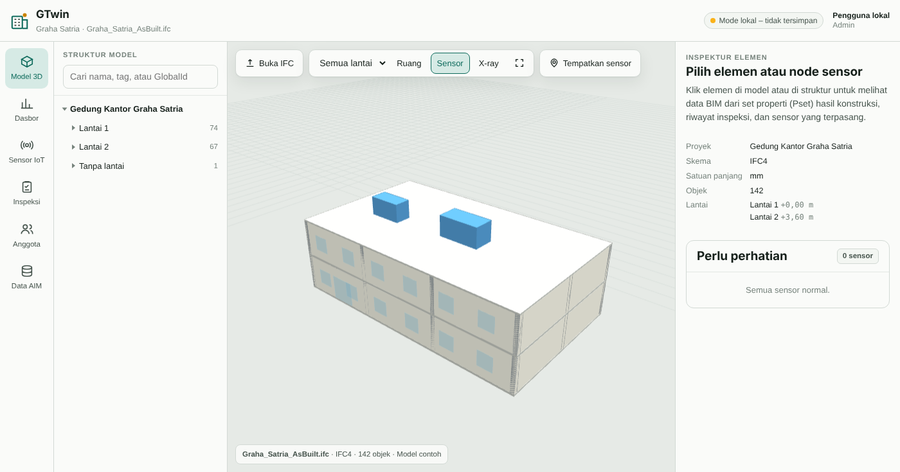Click the upload icon on Buka IFC
The image size is (900, 472).
coord(250,63)
